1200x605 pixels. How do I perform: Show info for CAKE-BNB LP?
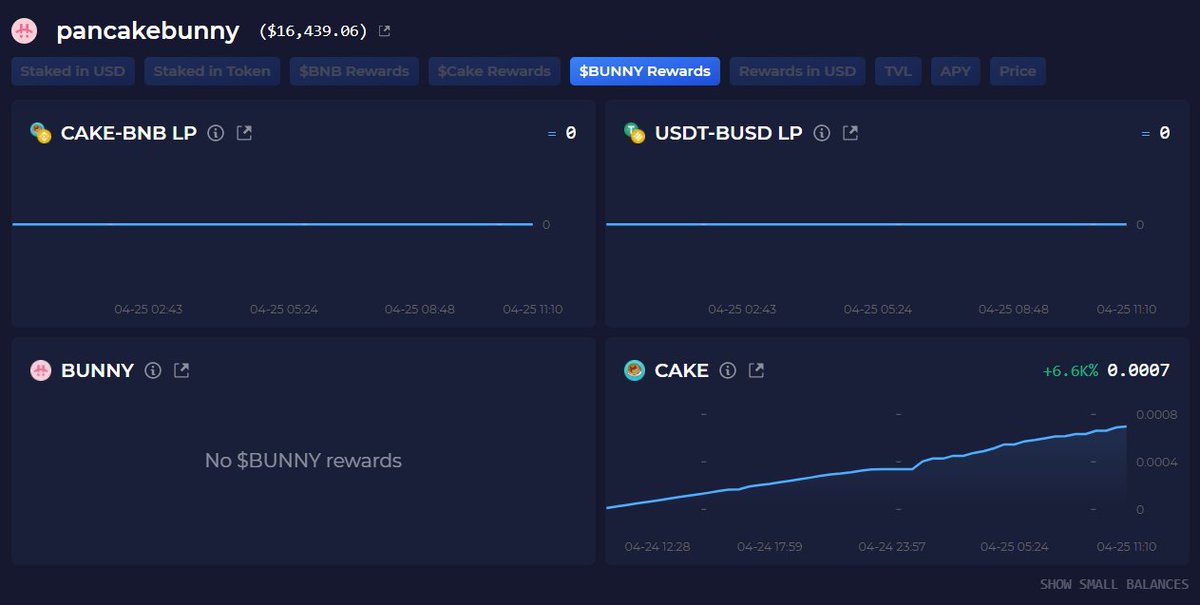coord(215,133)
